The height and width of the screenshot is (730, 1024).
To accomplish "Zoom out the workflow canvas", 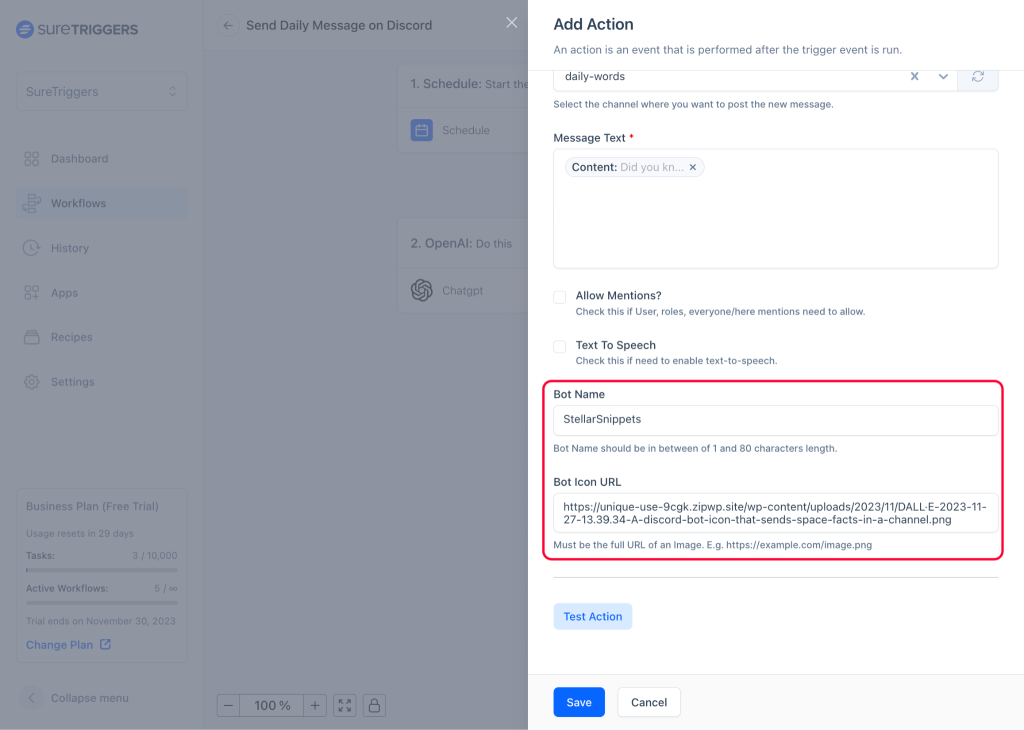I will [229, 705].
